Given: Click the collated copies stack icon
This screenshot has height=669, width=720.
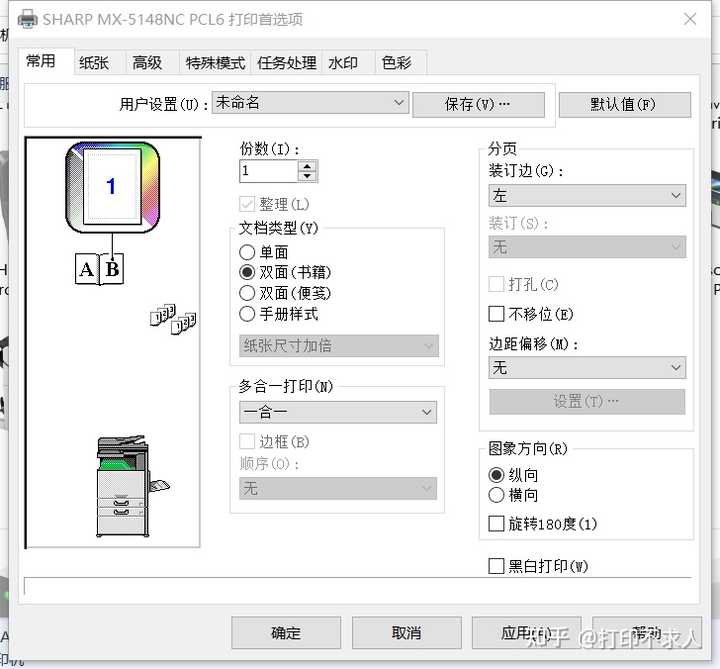Looking at the screenshot, I should (173, 319).
